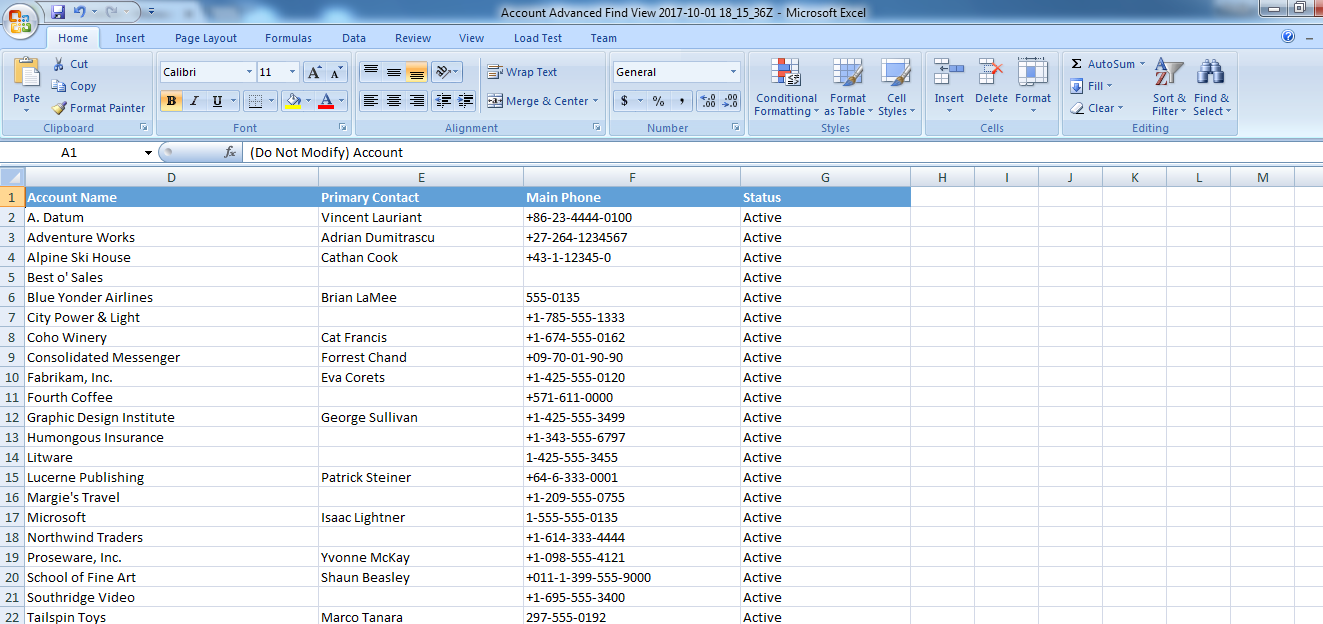
Task: Toggle Wrap Text on selected cells
Action: tap(522, 72)
